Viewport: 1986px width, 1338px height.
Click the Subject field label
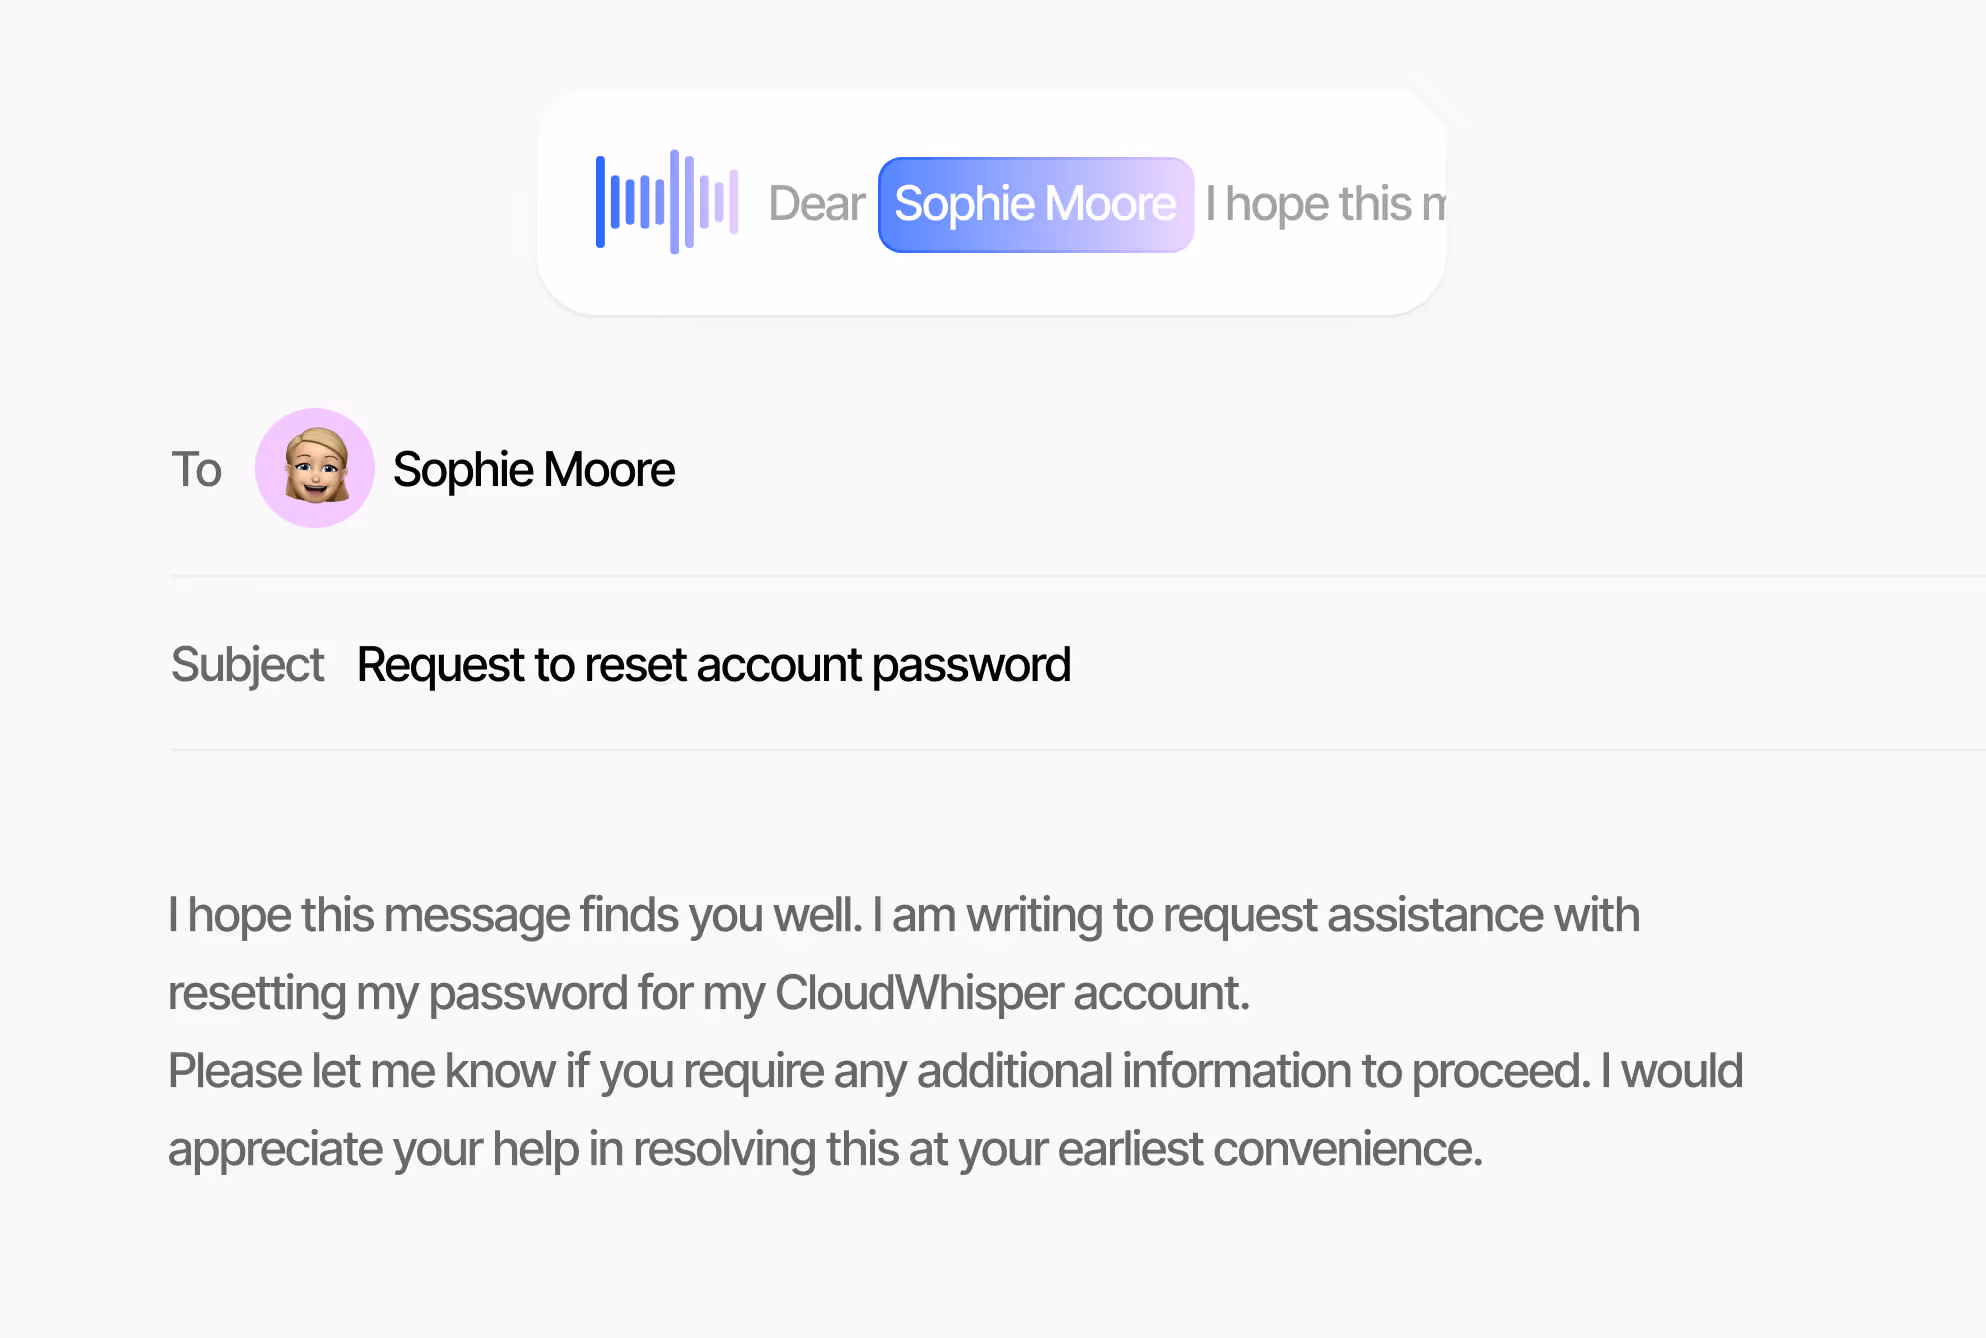point(247,663)
